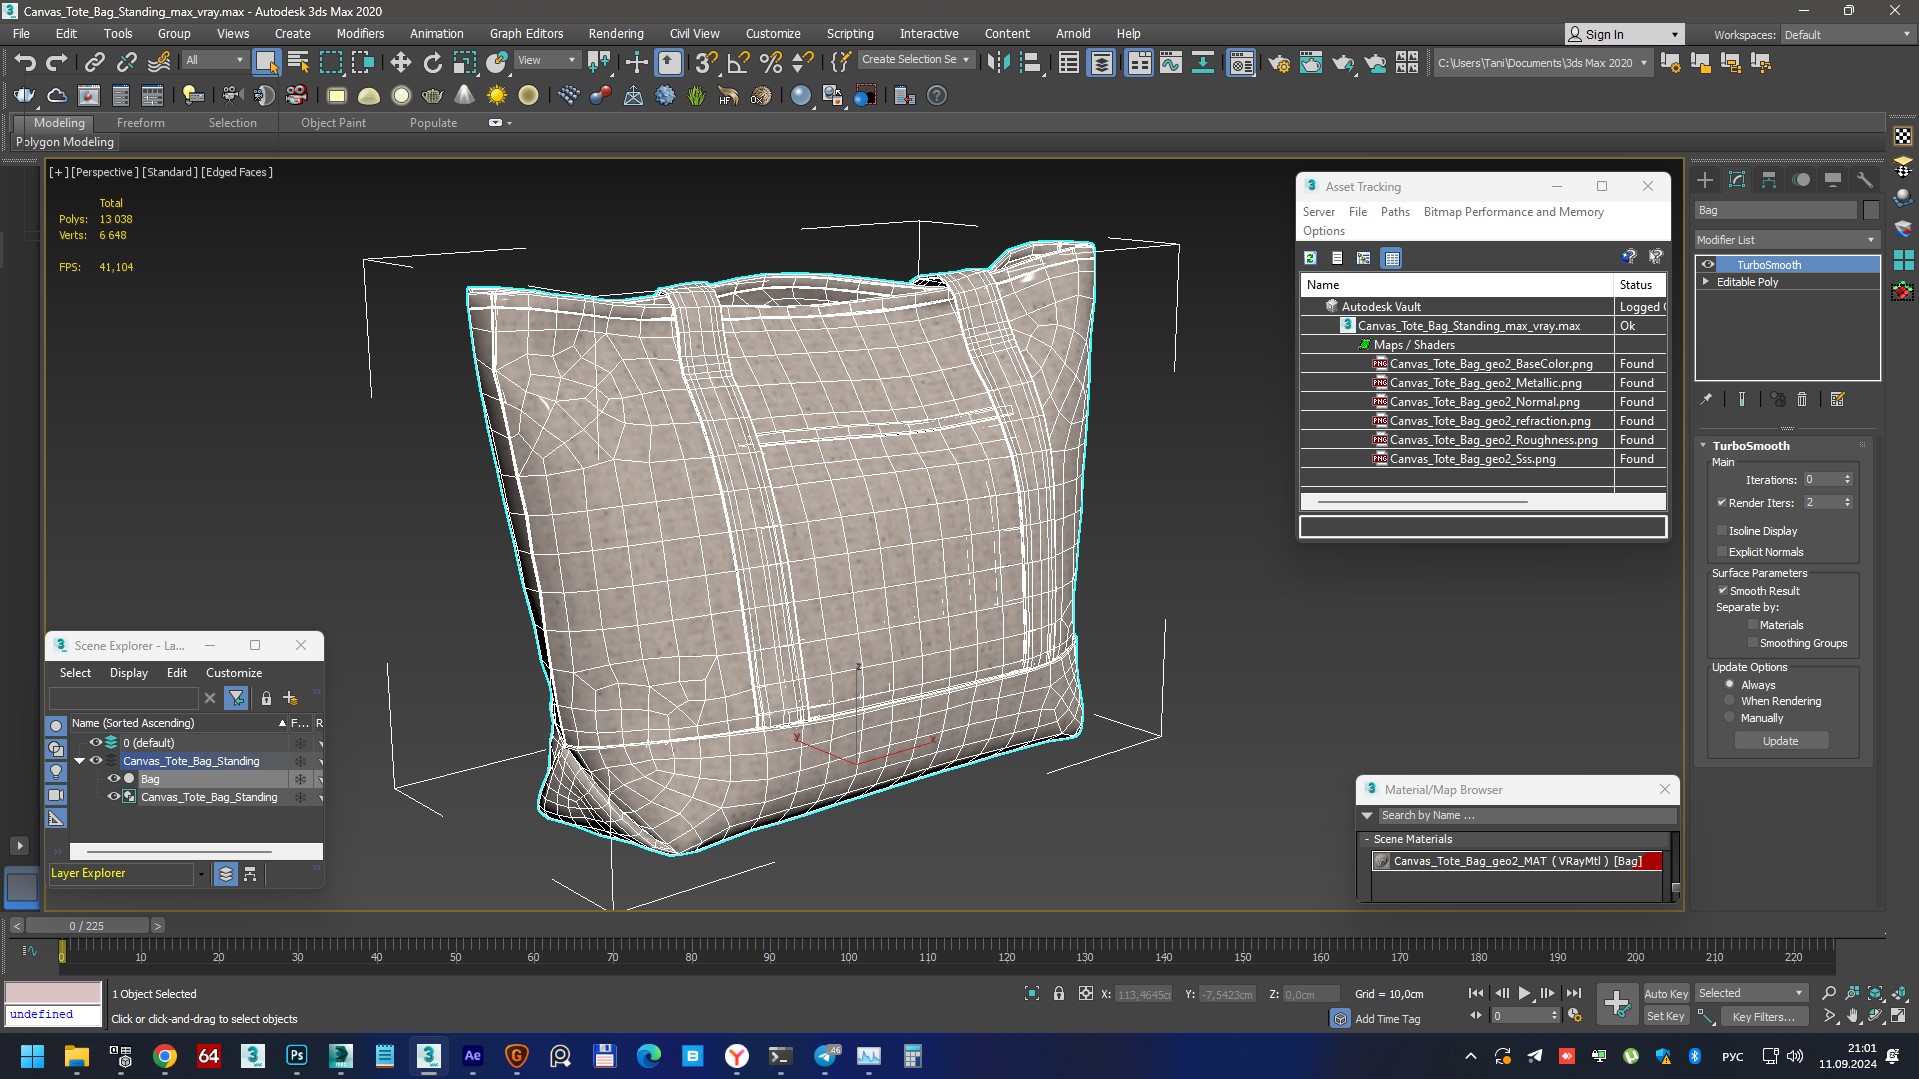Image resolution: width=1919 pixels, height=1079 pixels.
Task: Create a Cone primitive from toolbar
Action: [x=464, y=96]
